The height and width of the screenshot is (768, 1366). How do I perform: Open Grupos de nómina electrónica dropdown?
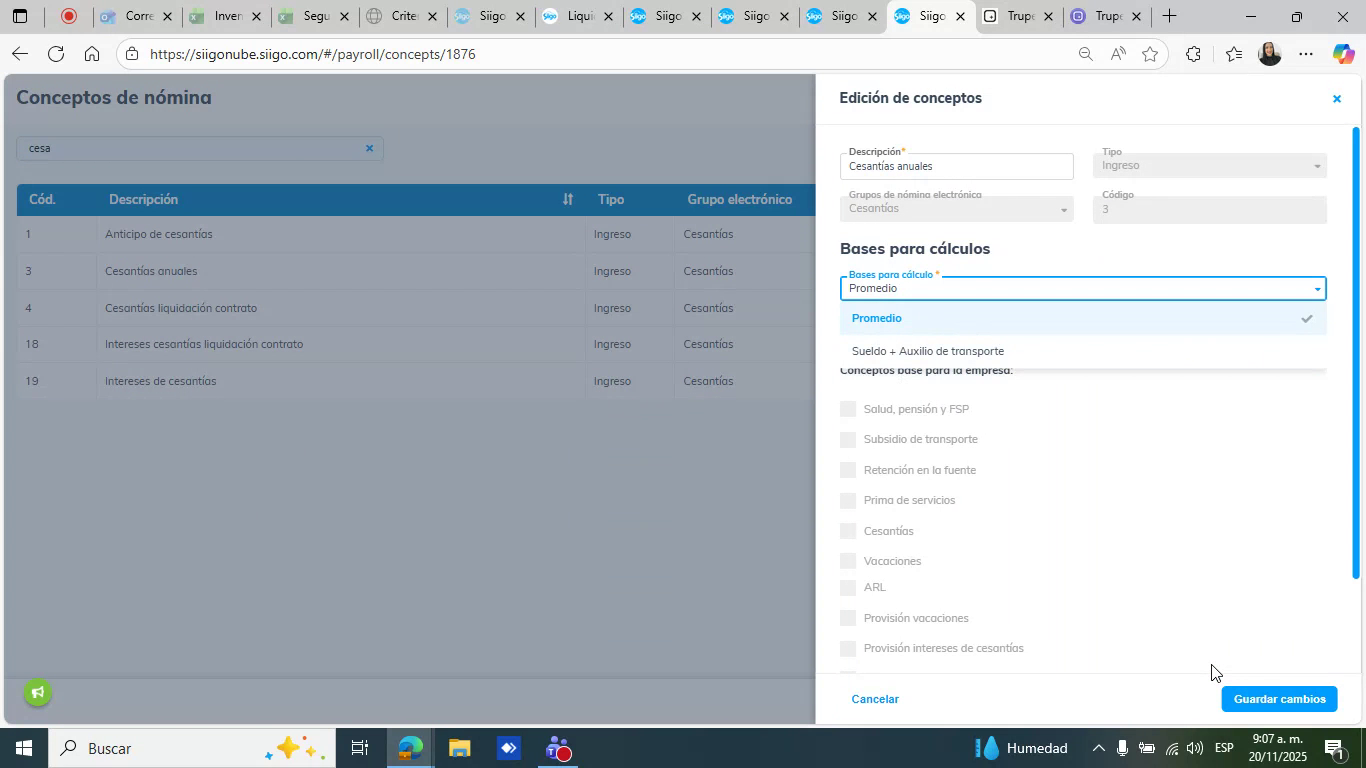tap(956, 209)
